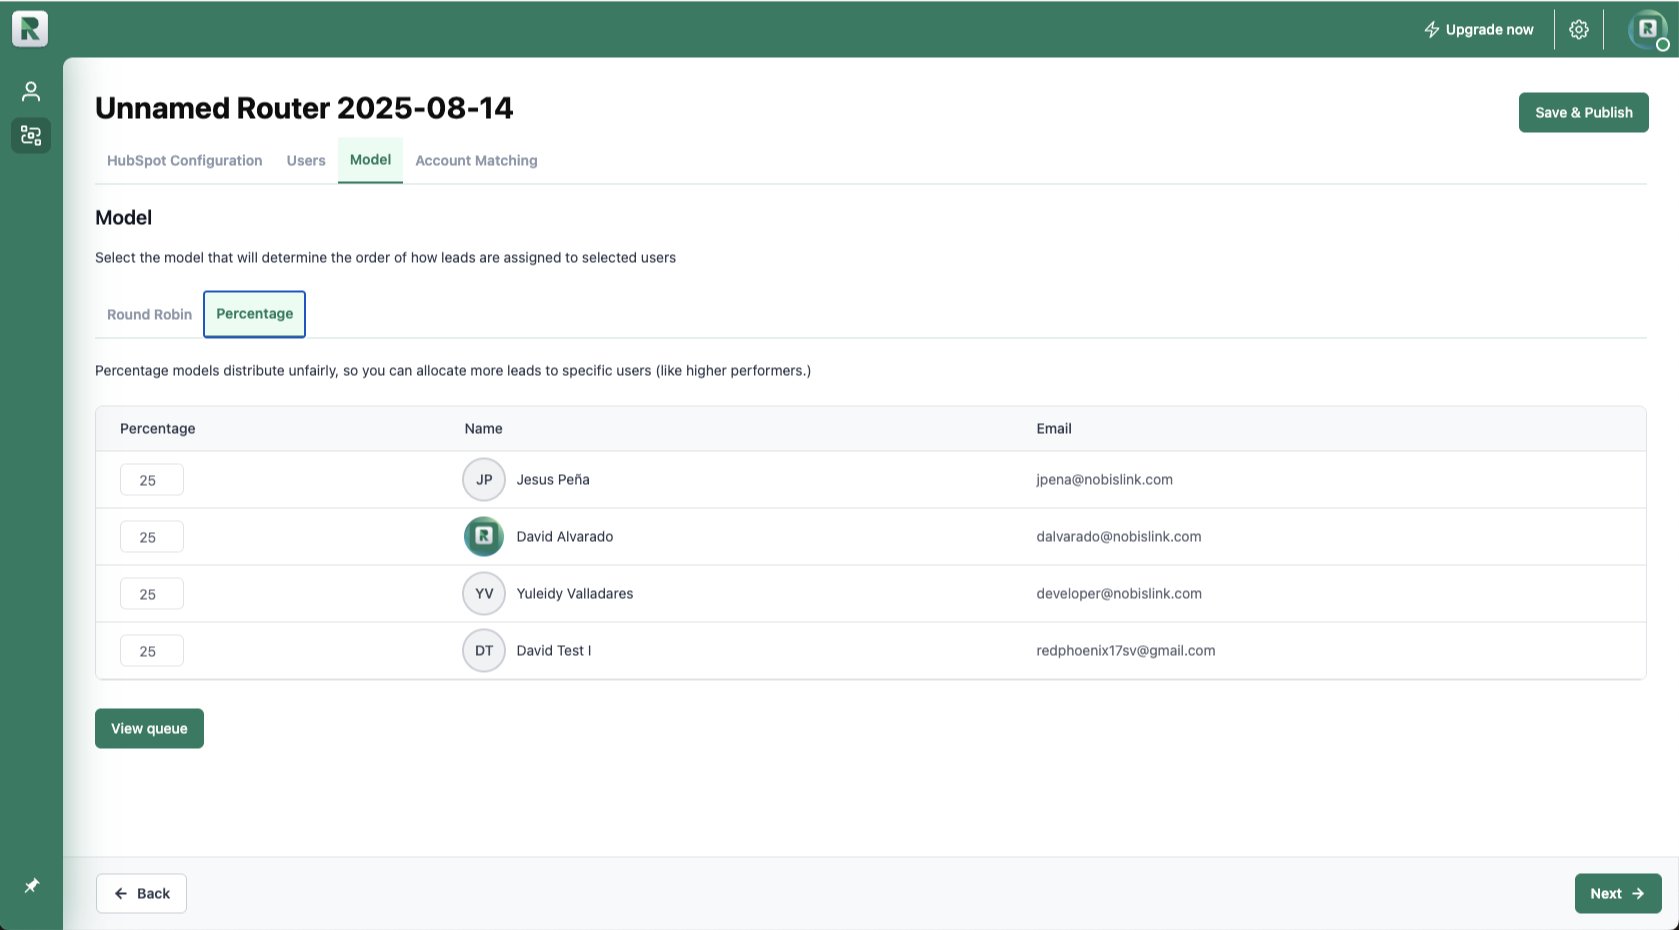
Task: Click Upgrade now link
Action: click(1478, 30)
